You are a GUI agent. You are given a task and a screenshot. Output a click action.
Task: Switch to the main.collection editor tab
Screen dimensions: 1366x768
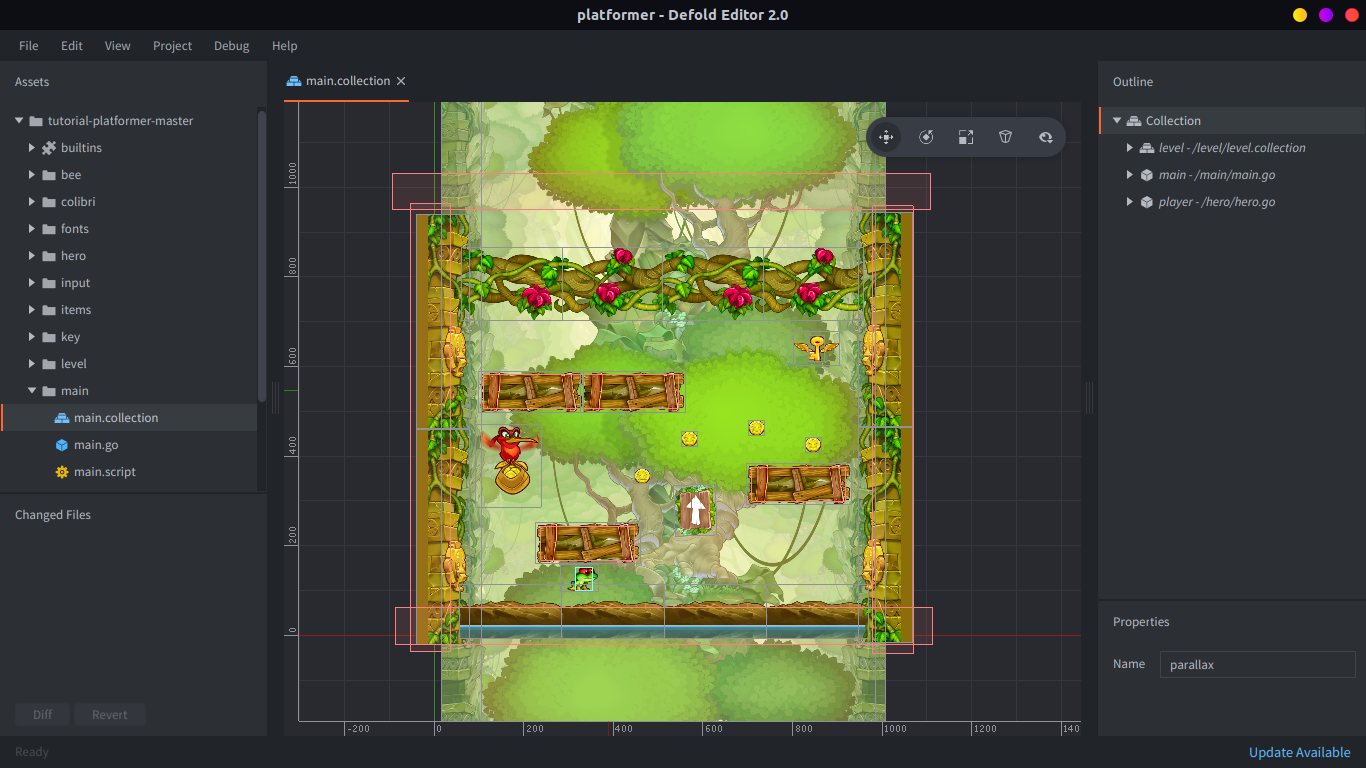click(346, 81)
